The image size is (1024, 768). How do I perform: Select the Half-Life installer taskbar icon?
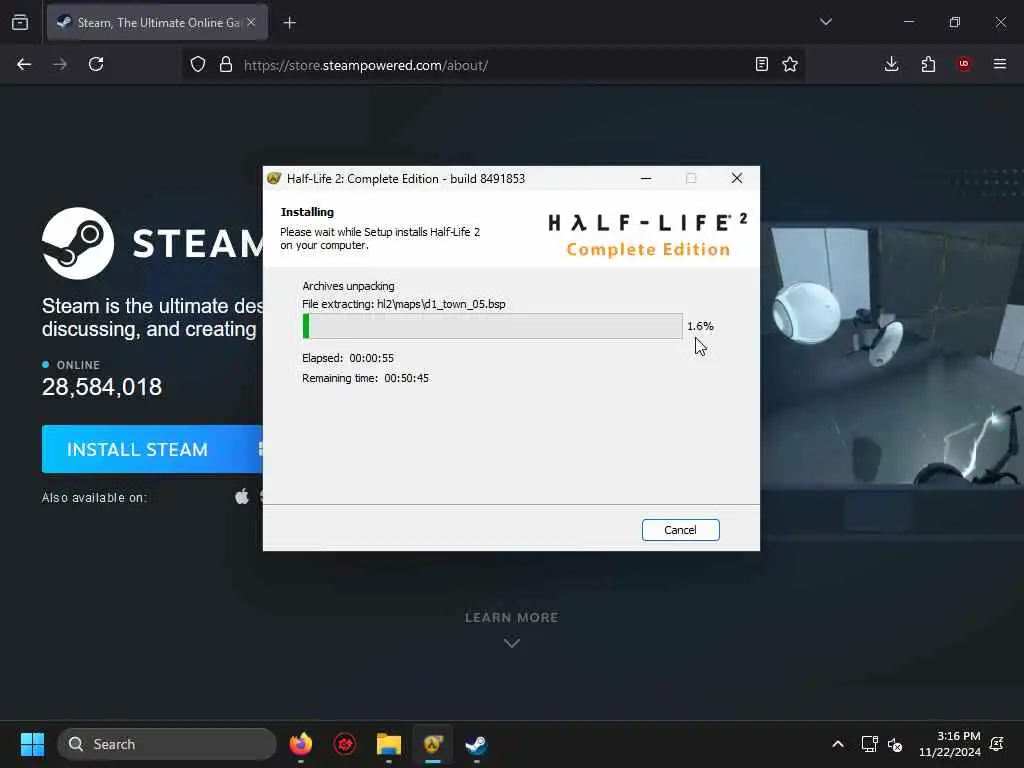click(x=433, y=744)
